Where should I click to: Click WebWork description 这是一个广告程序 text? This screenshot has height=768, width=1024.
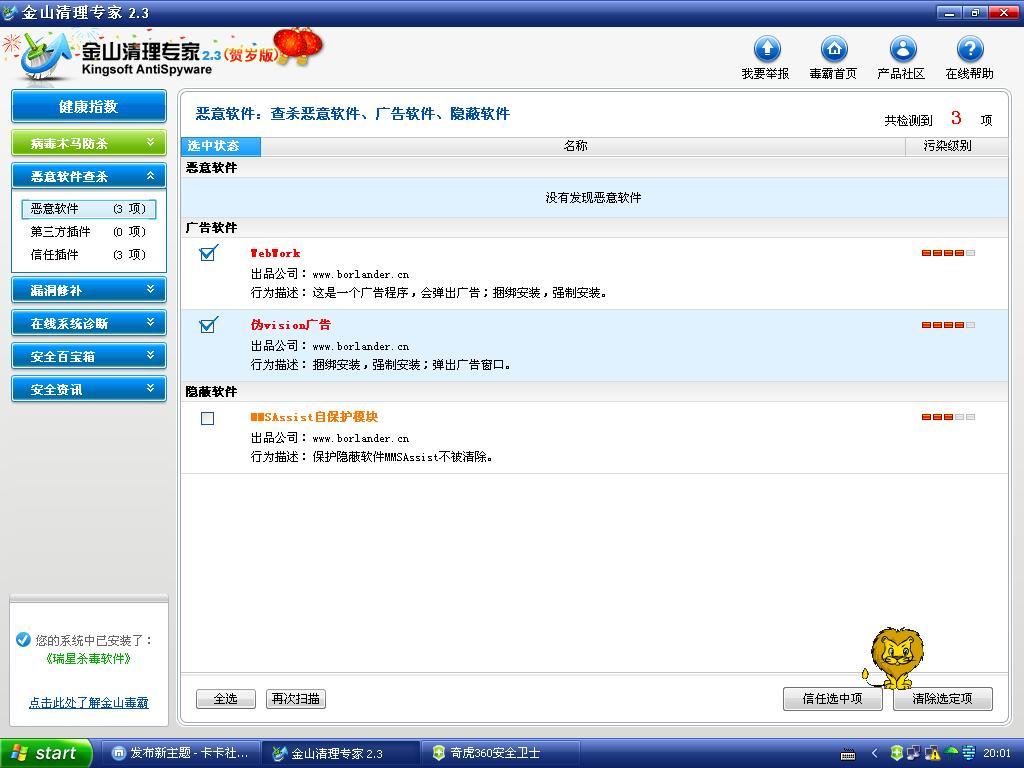pyautogui.click(x=460, y=293)
